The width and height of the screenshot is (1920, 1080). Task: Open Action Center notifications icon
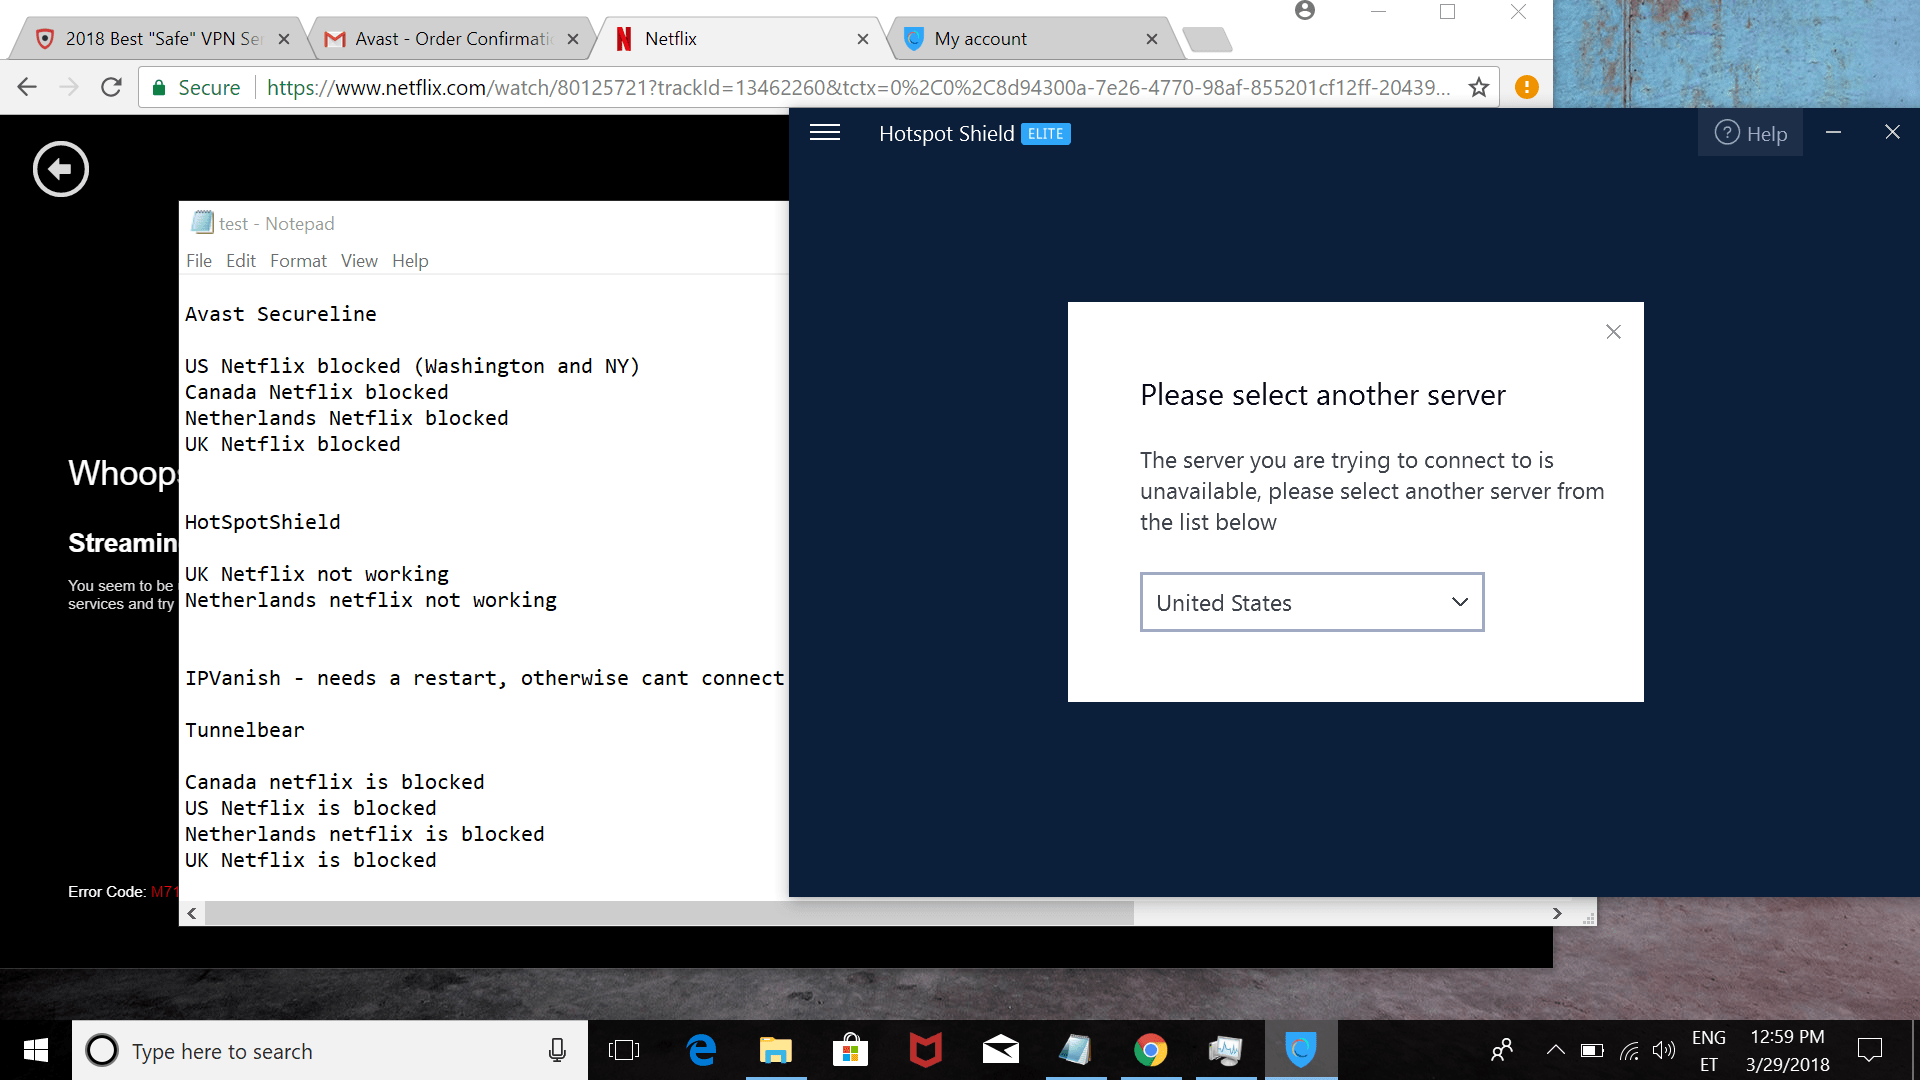pos(1869,1050)
